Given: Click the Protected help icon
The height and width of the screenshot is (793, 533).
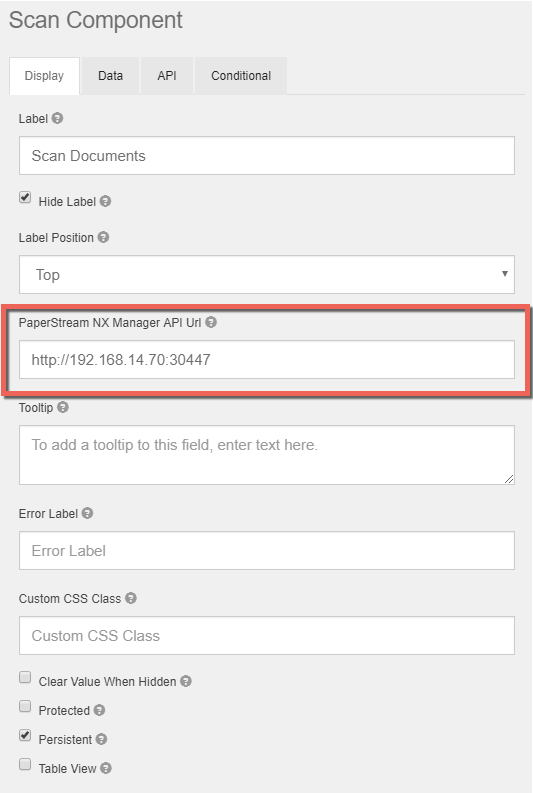Looking at the screenshot, I should (x=100, y=710).
